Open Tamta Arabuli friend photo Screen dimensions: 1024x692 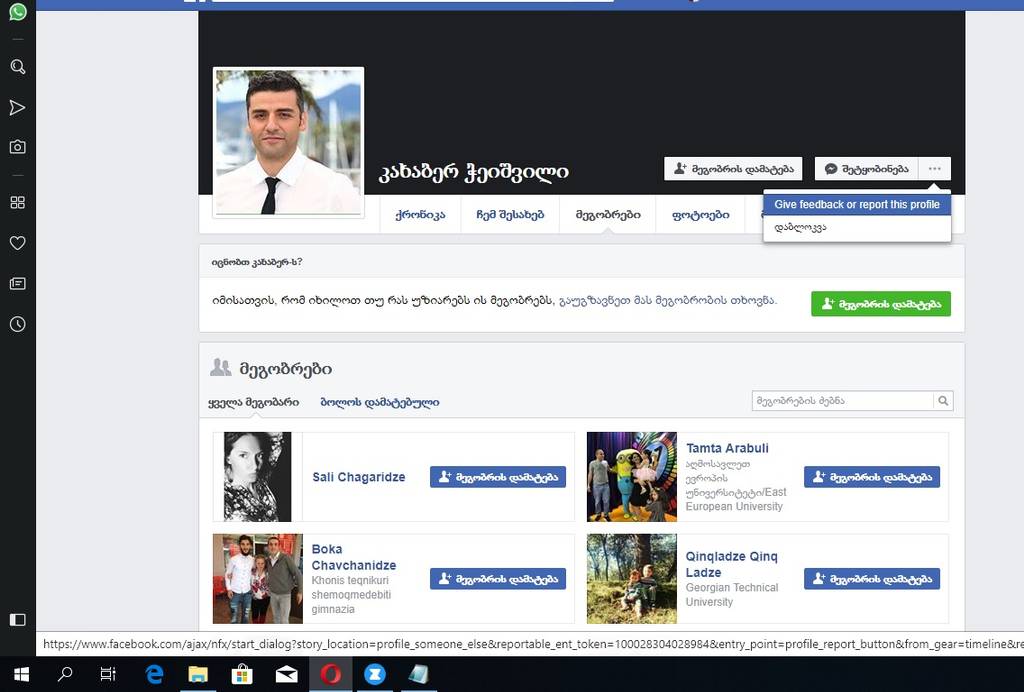pyautogui.click(x=632, y=477)
